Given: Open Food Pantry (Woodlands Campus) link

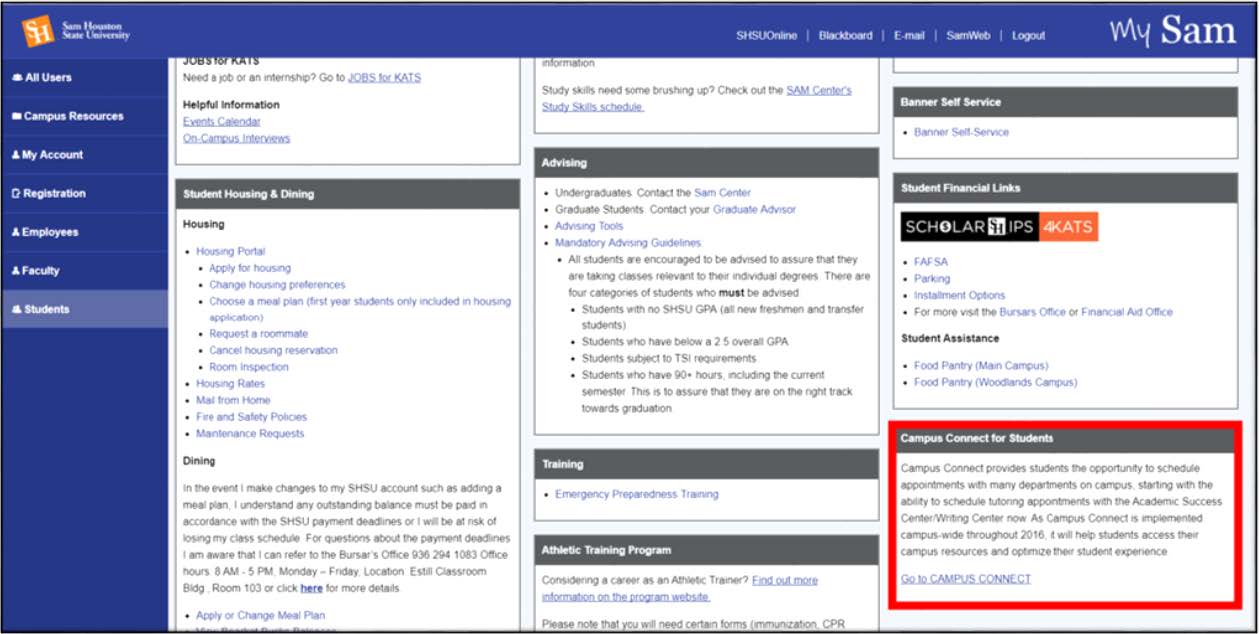Looking at the screenshot, I should (x=995, y=382).
